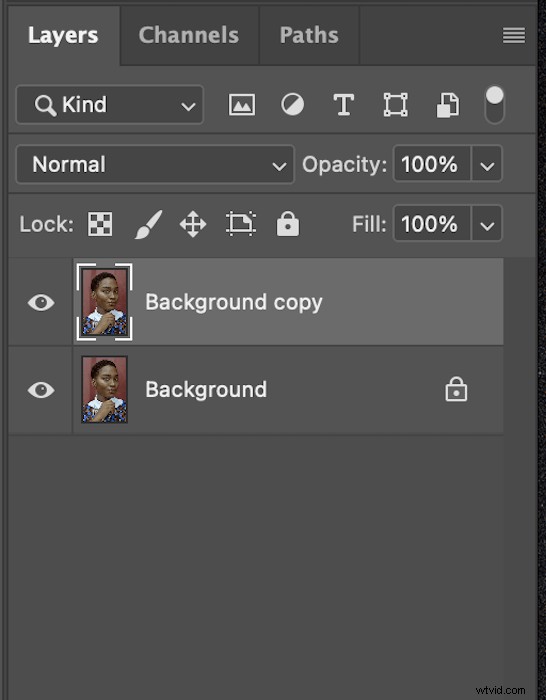Open the Layers panel menu
The image size is (546, 700).
[x=514, y=35]
